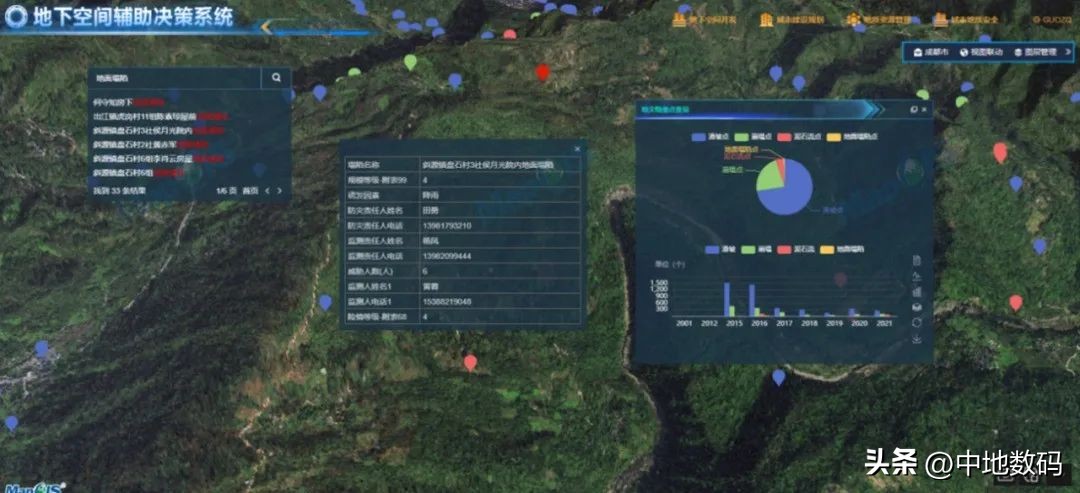This screenshot has width=1080, height=493.
Task: Switch chart to line chart icon
Action: [917, 276]
